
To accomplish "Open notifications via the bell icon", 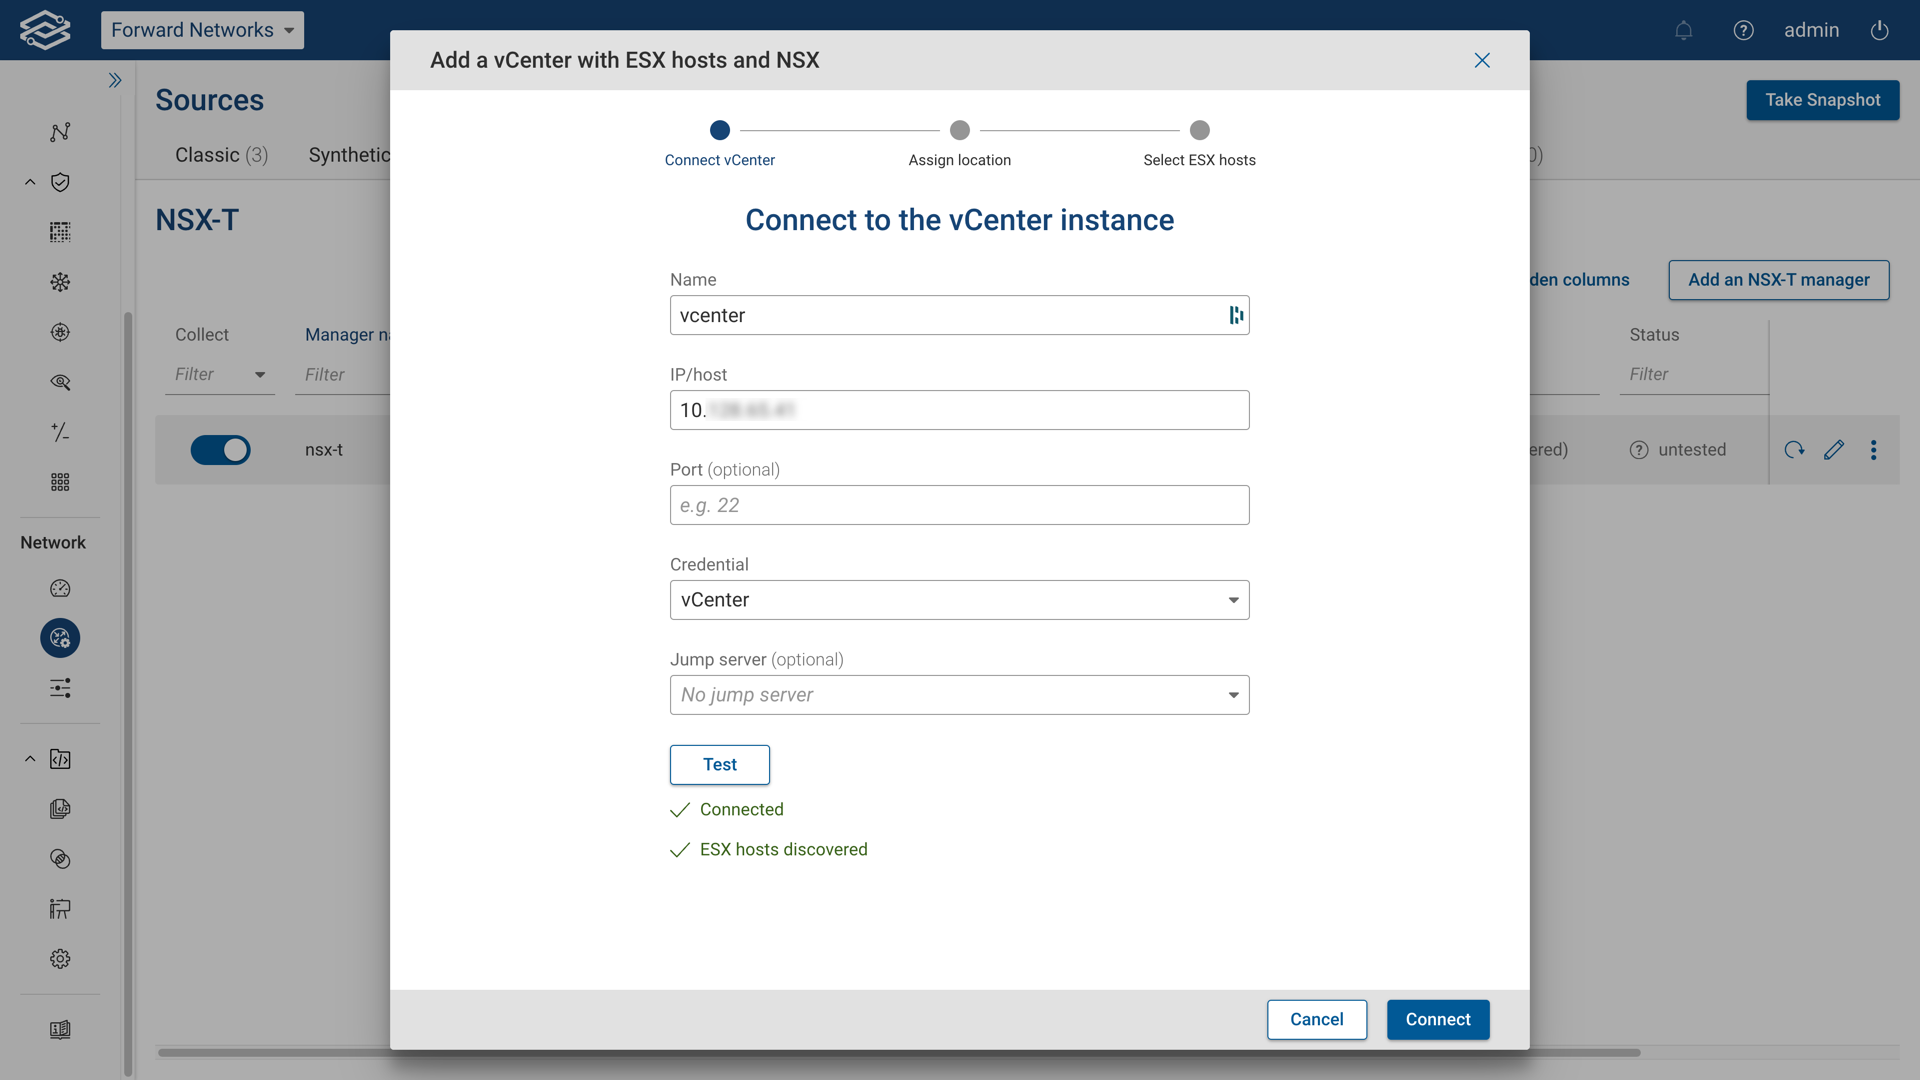I will click(x=1684, y=30).
